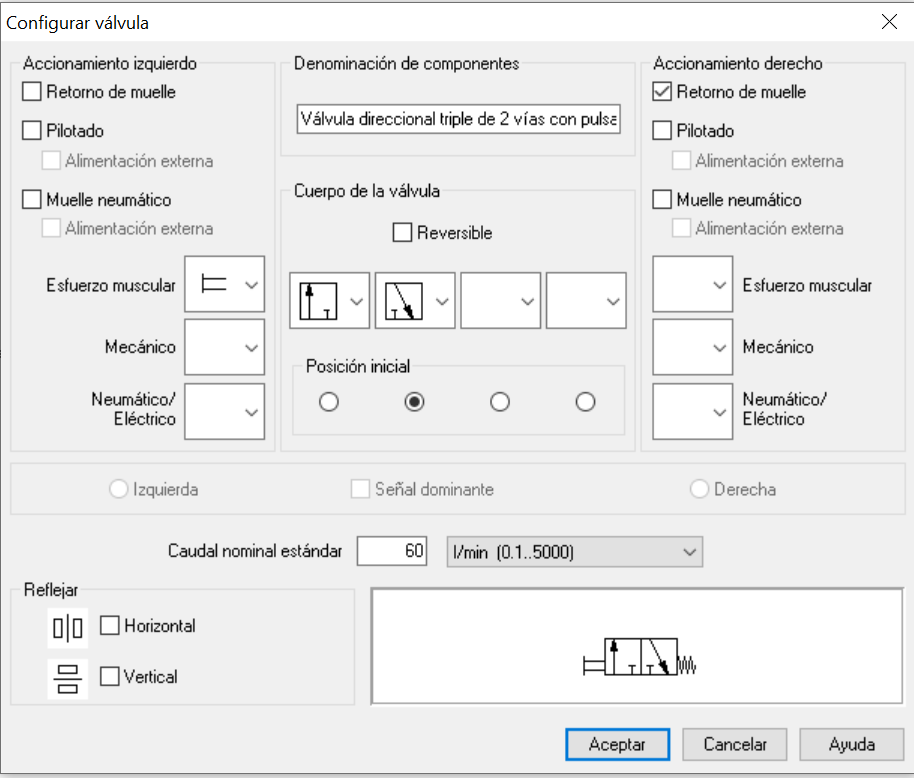Click the left Mecánico symbol selector

tap(224, 347)
